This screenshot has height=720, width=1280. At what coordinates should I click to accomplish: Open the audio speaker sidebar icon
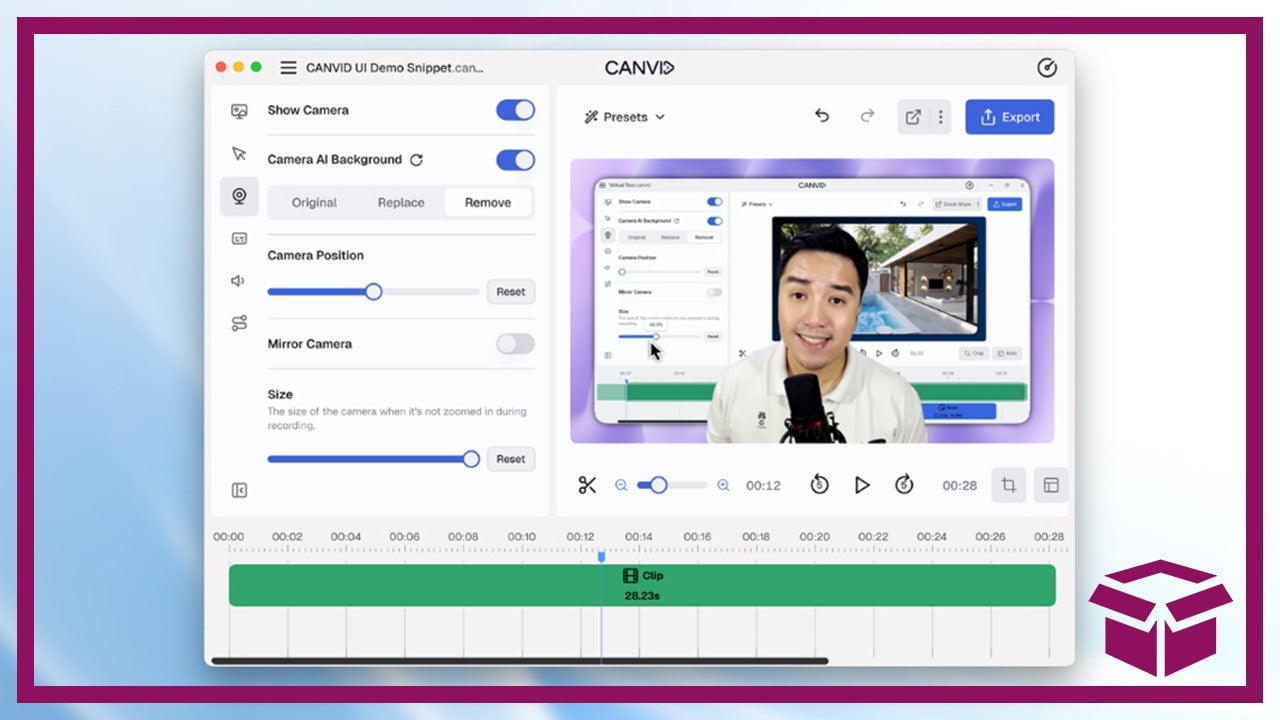point(238,281)
